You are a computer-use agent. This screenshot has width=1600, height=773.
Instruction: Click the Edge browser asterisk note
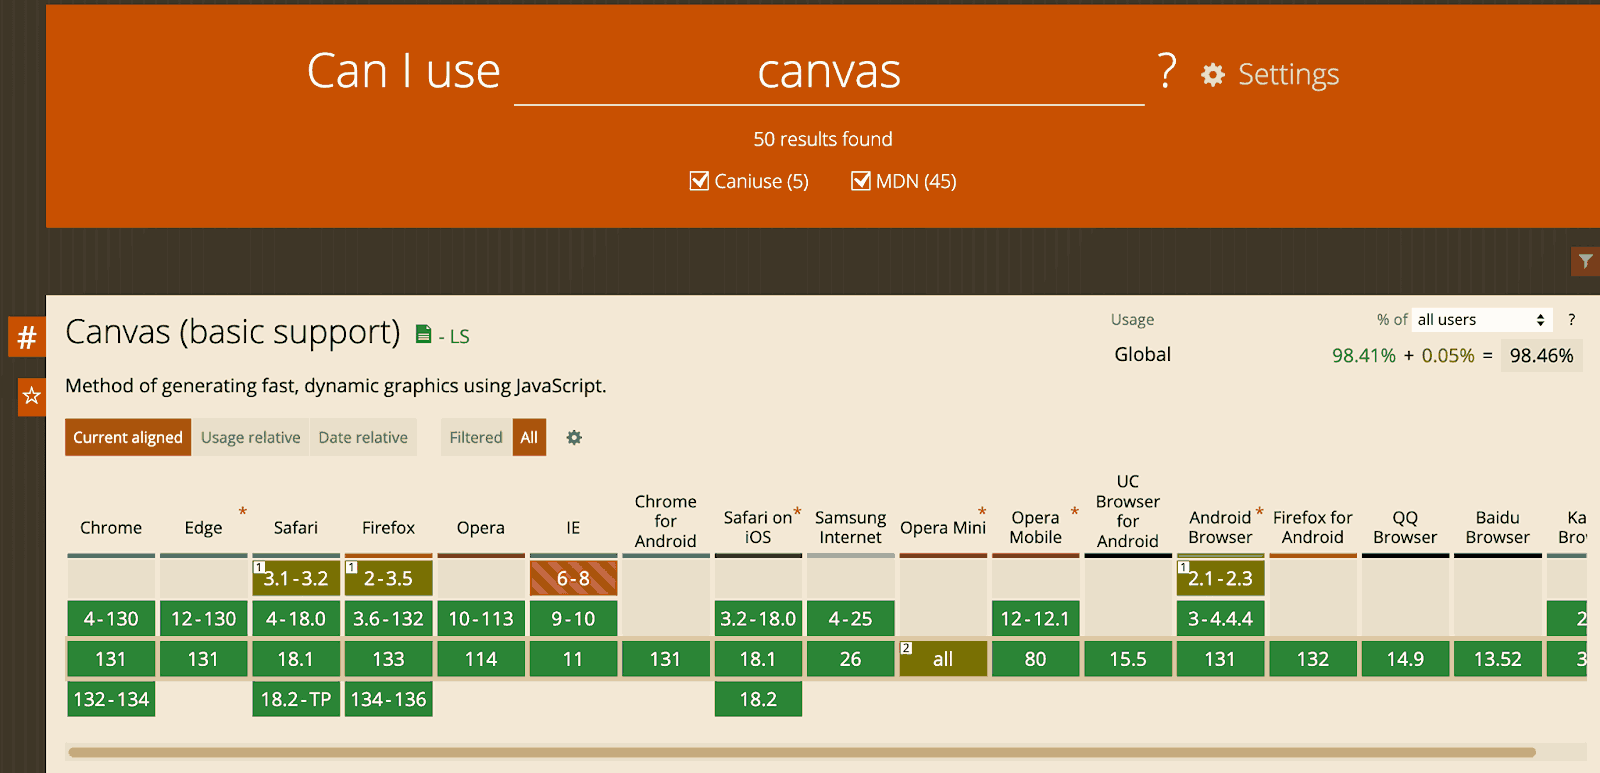pos(242,512)
